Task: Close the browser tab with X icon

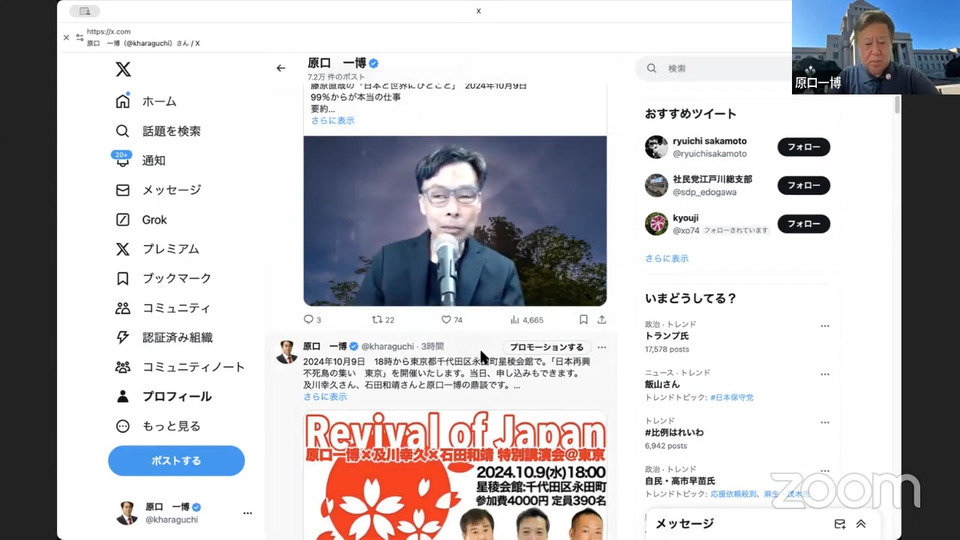Action: 66,37
